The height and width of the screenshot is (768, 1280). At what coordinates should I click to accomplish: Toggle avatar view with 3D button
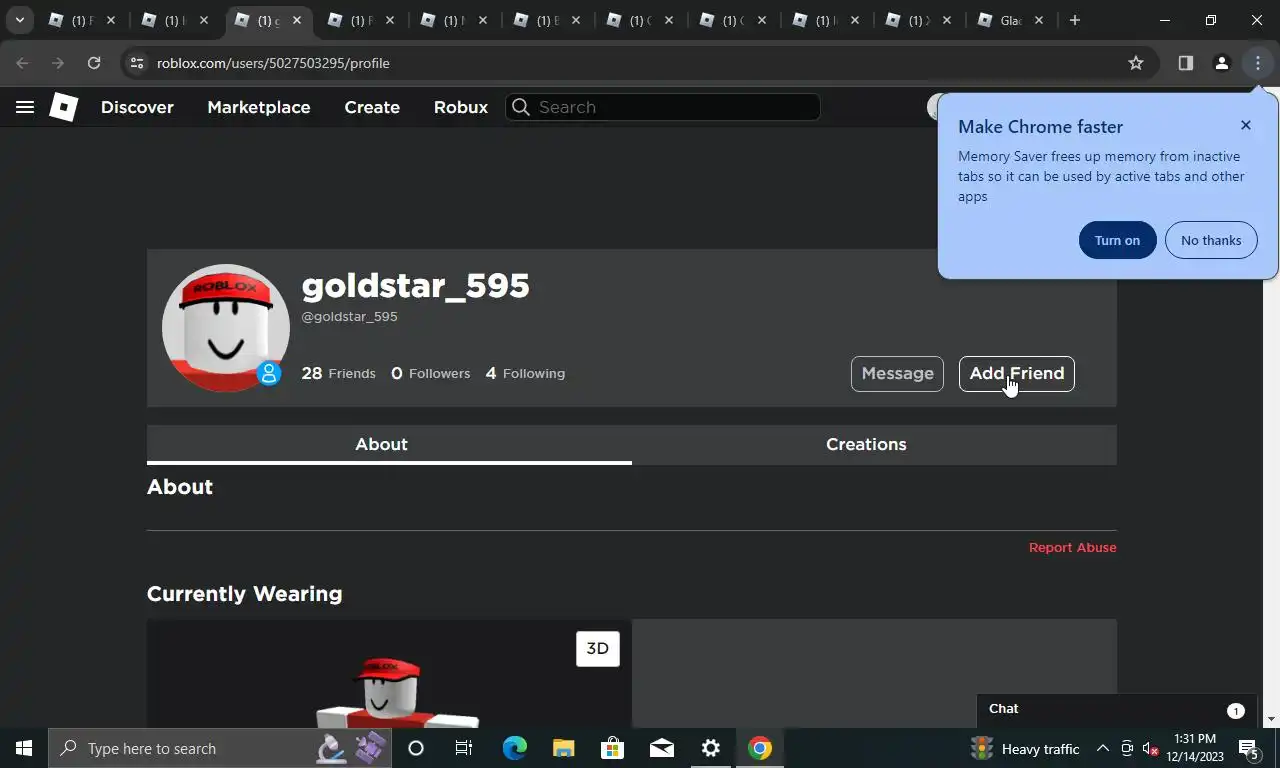coord(598,649)
